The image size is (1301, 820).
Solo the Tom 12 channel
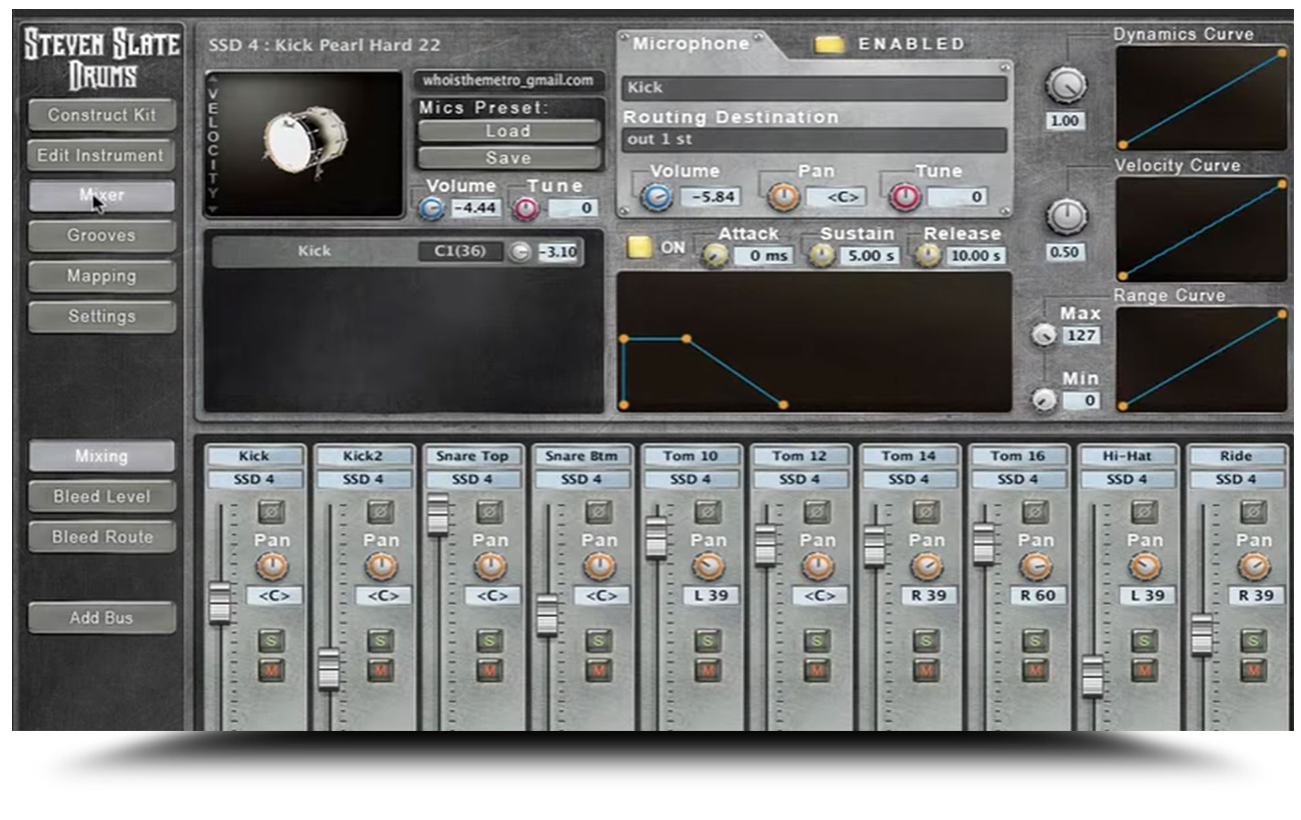(816, 641)
